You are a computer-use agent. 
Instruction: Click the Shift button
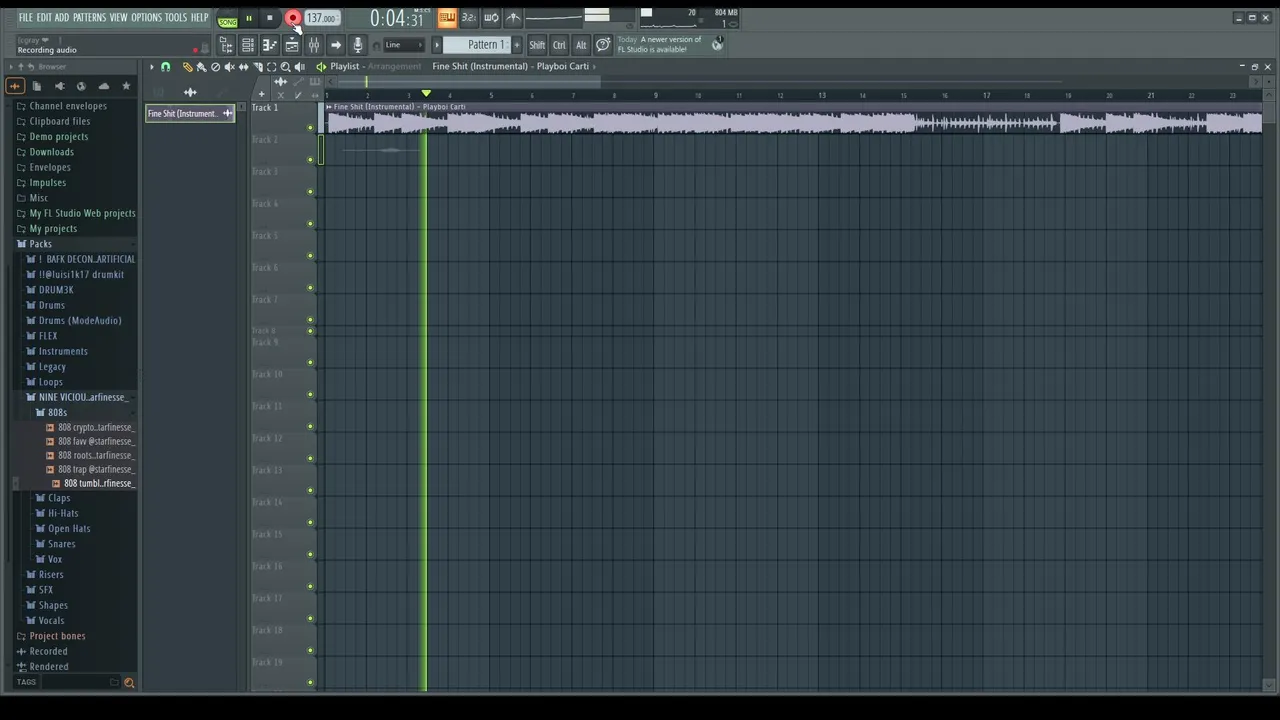click(537, 45)
